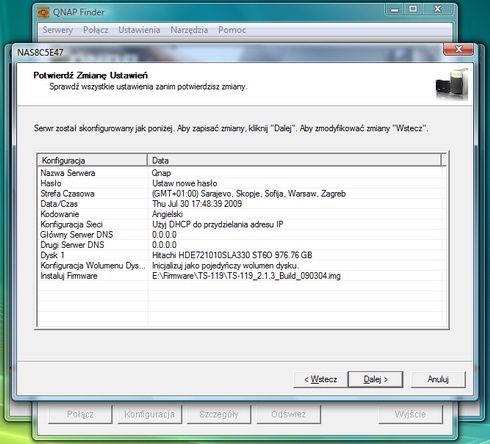
Task: Click the NAS device image in wizard header
Action: click(x=452, y=84)
